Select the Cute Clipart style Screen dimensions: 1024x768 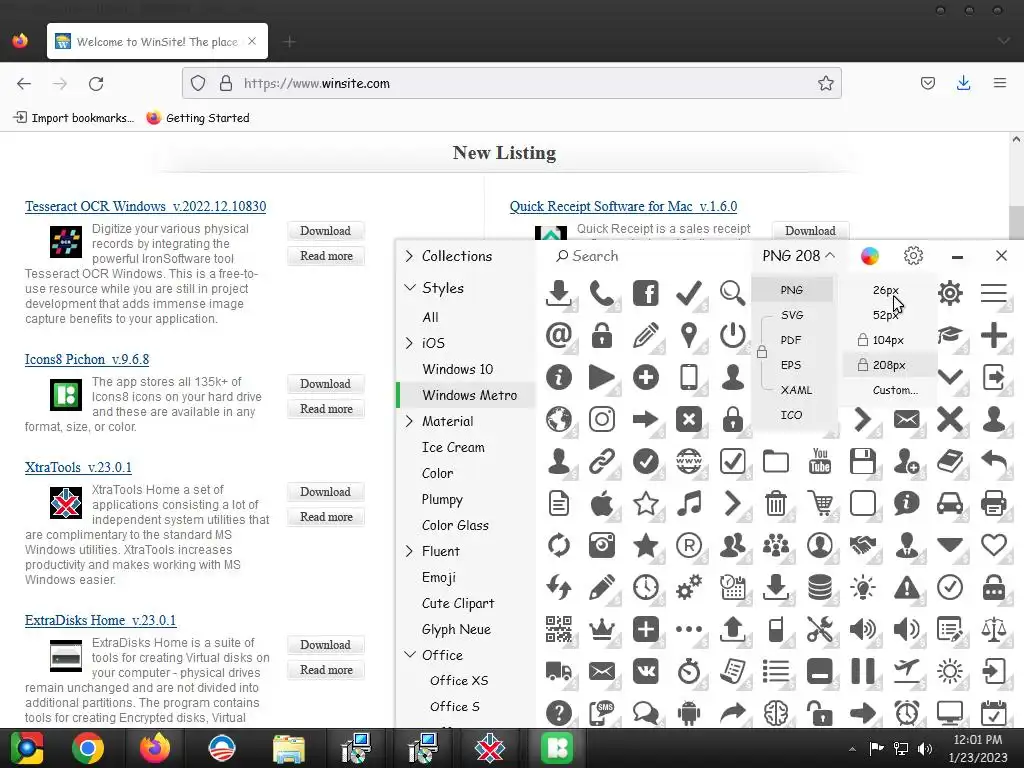[x=458, y=603]
